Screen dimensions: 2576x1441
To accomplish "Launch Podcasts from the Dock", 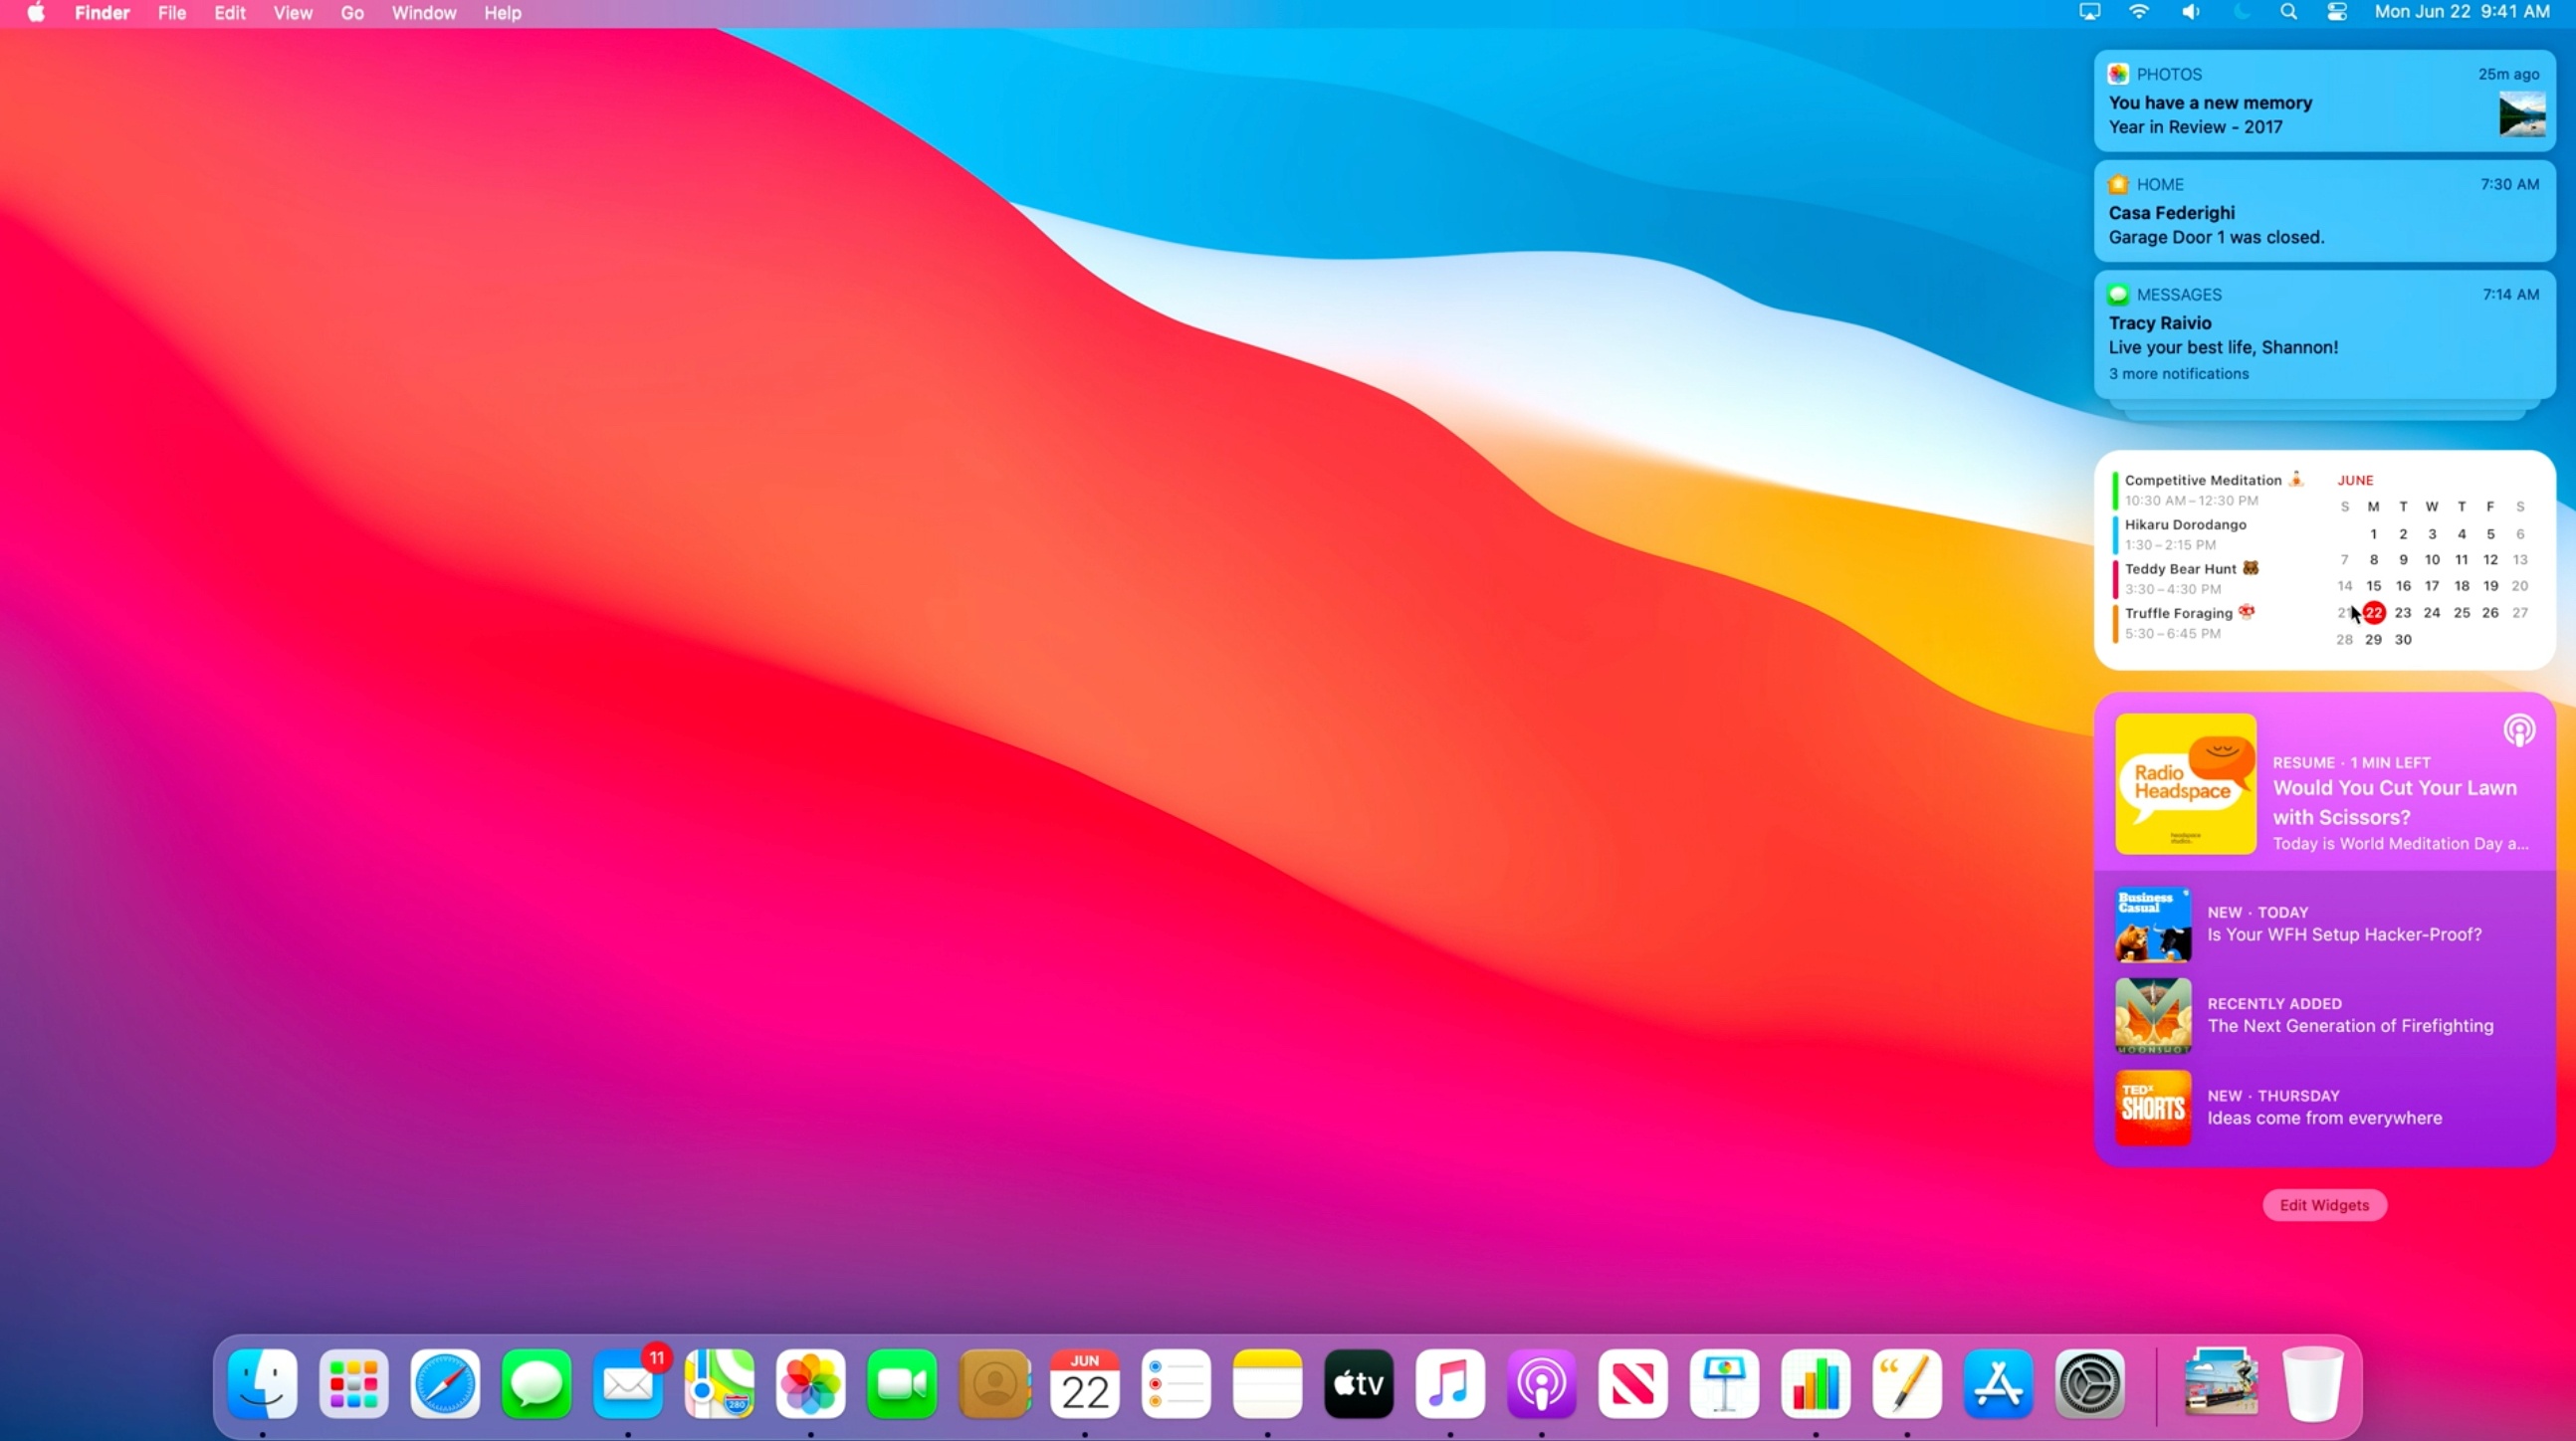I will point(1541,1385).
